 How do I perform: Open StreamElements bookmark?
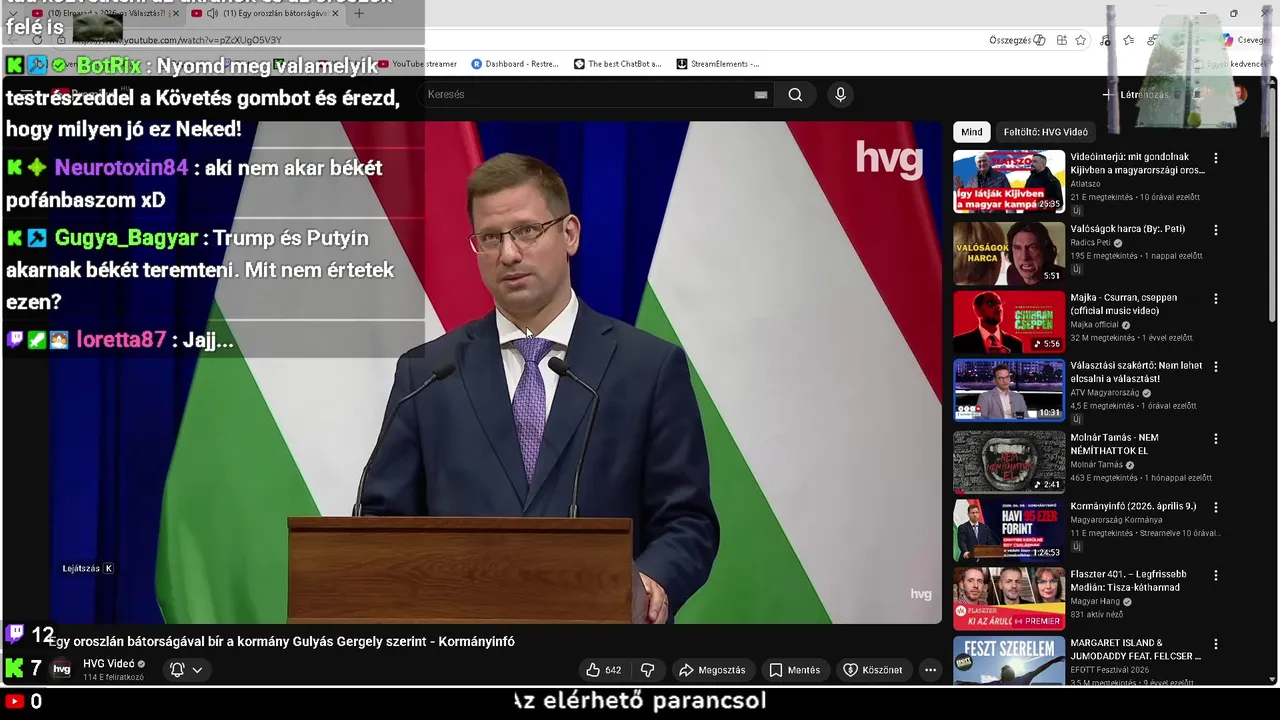718,64
